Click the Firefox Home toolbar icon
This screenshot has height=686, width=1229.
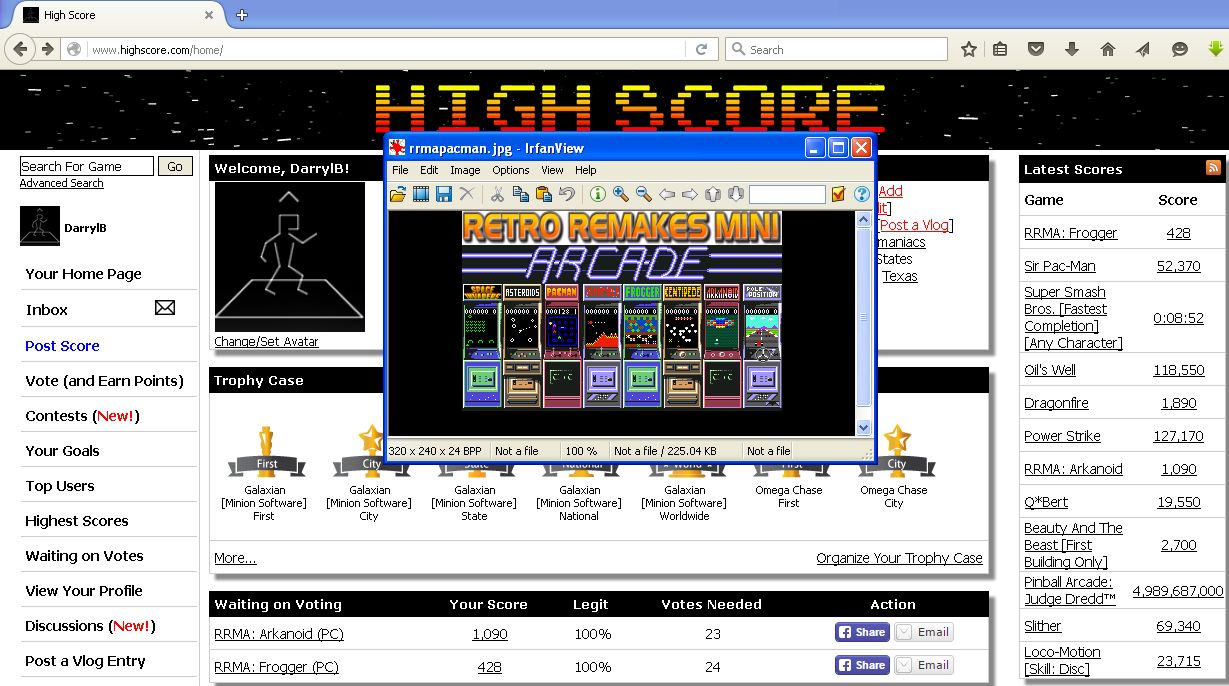(1107, 49)
